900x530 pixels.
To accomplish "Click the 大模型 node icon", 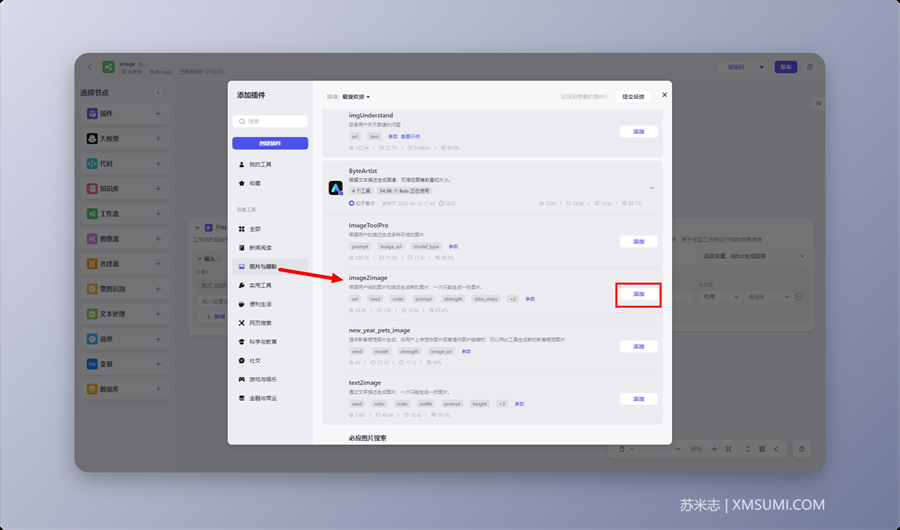I will tap(92, 139).
